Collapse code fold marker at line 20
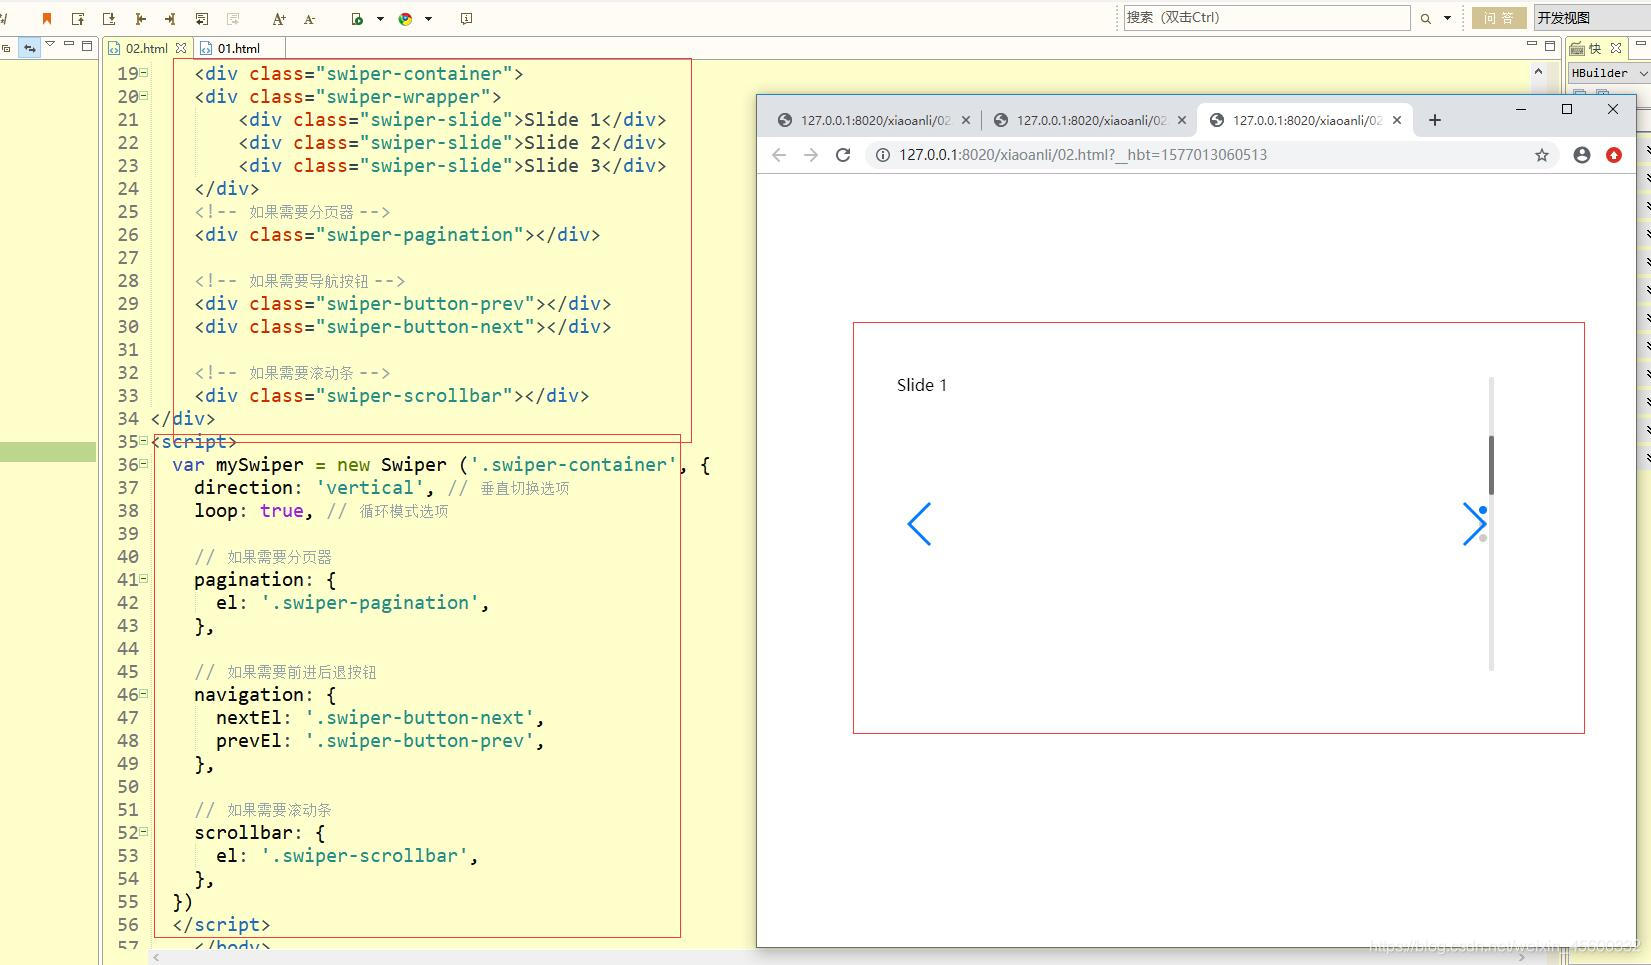1651x965 pixels. 144,95
